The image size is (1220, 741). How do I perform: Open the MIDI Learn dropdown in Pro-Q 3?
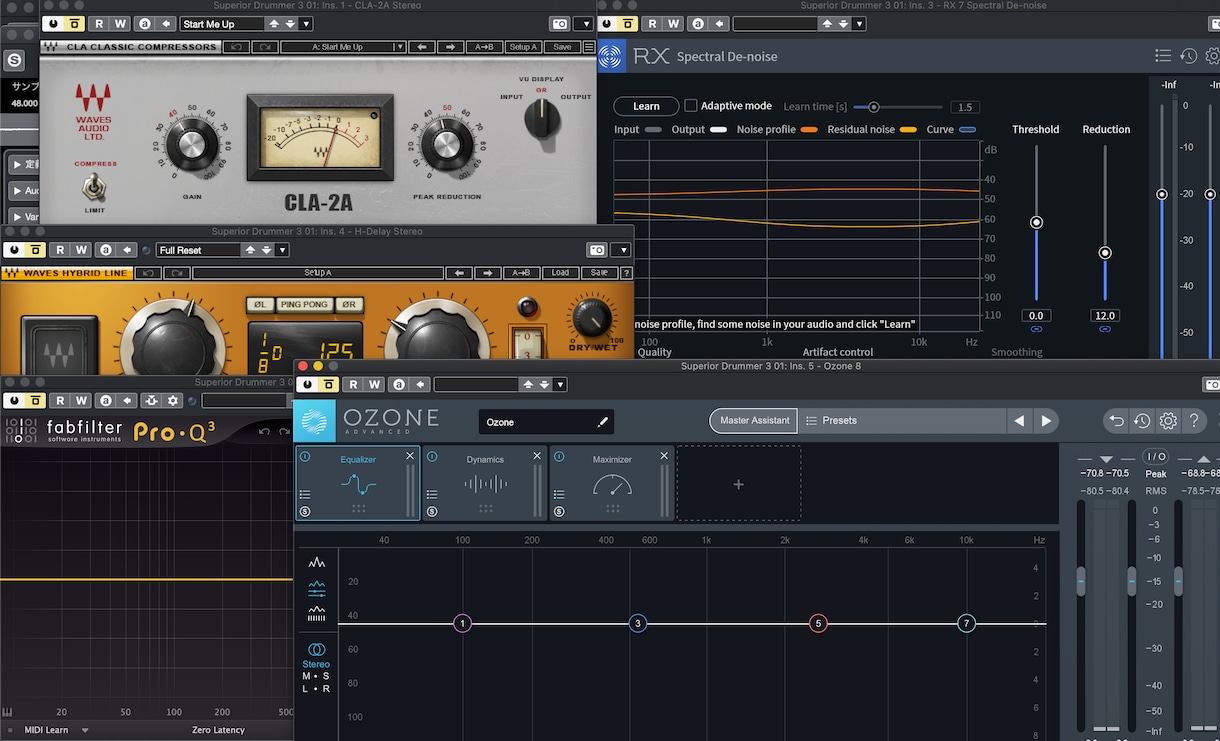[85, 730]
